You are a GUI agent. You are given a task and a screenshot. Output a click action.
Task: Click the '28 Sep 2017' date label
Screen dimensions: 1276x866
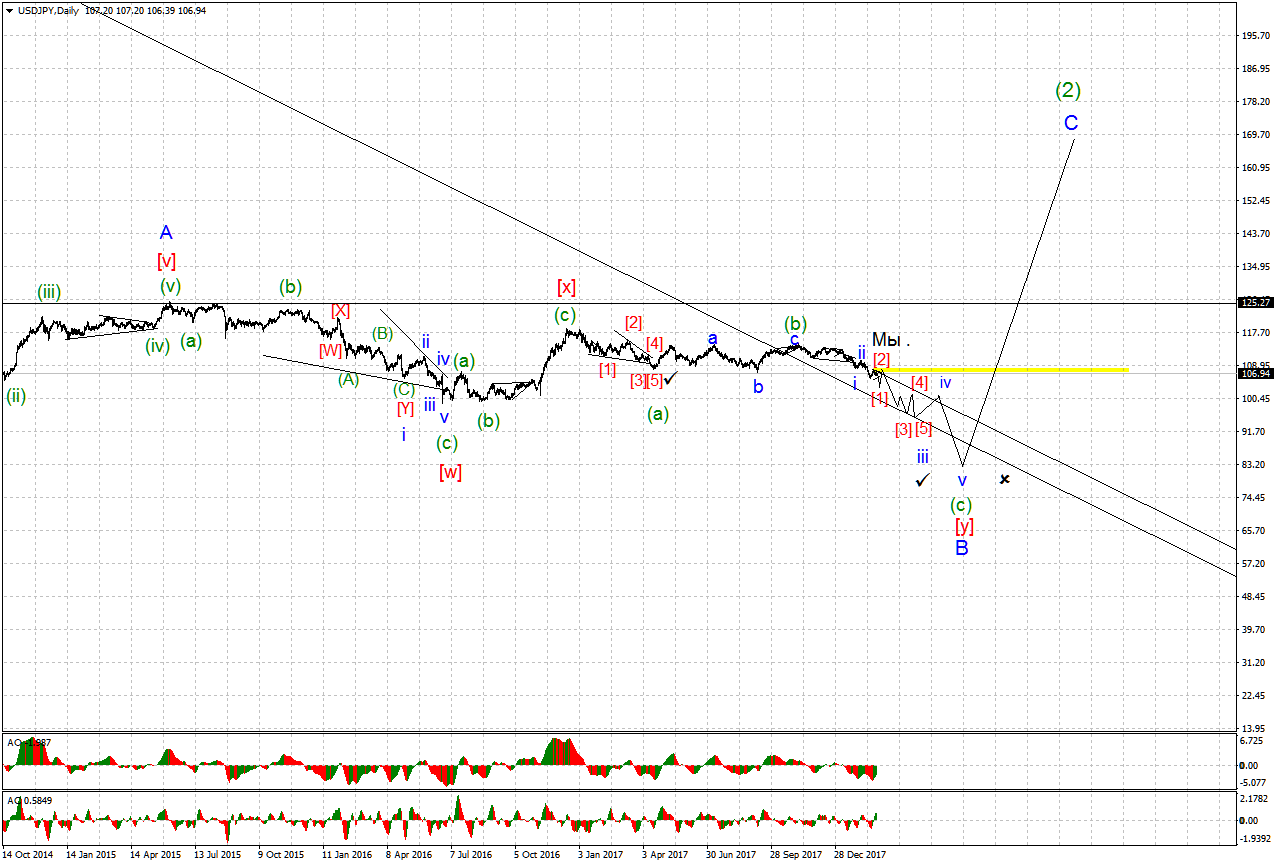coord(794,855)
